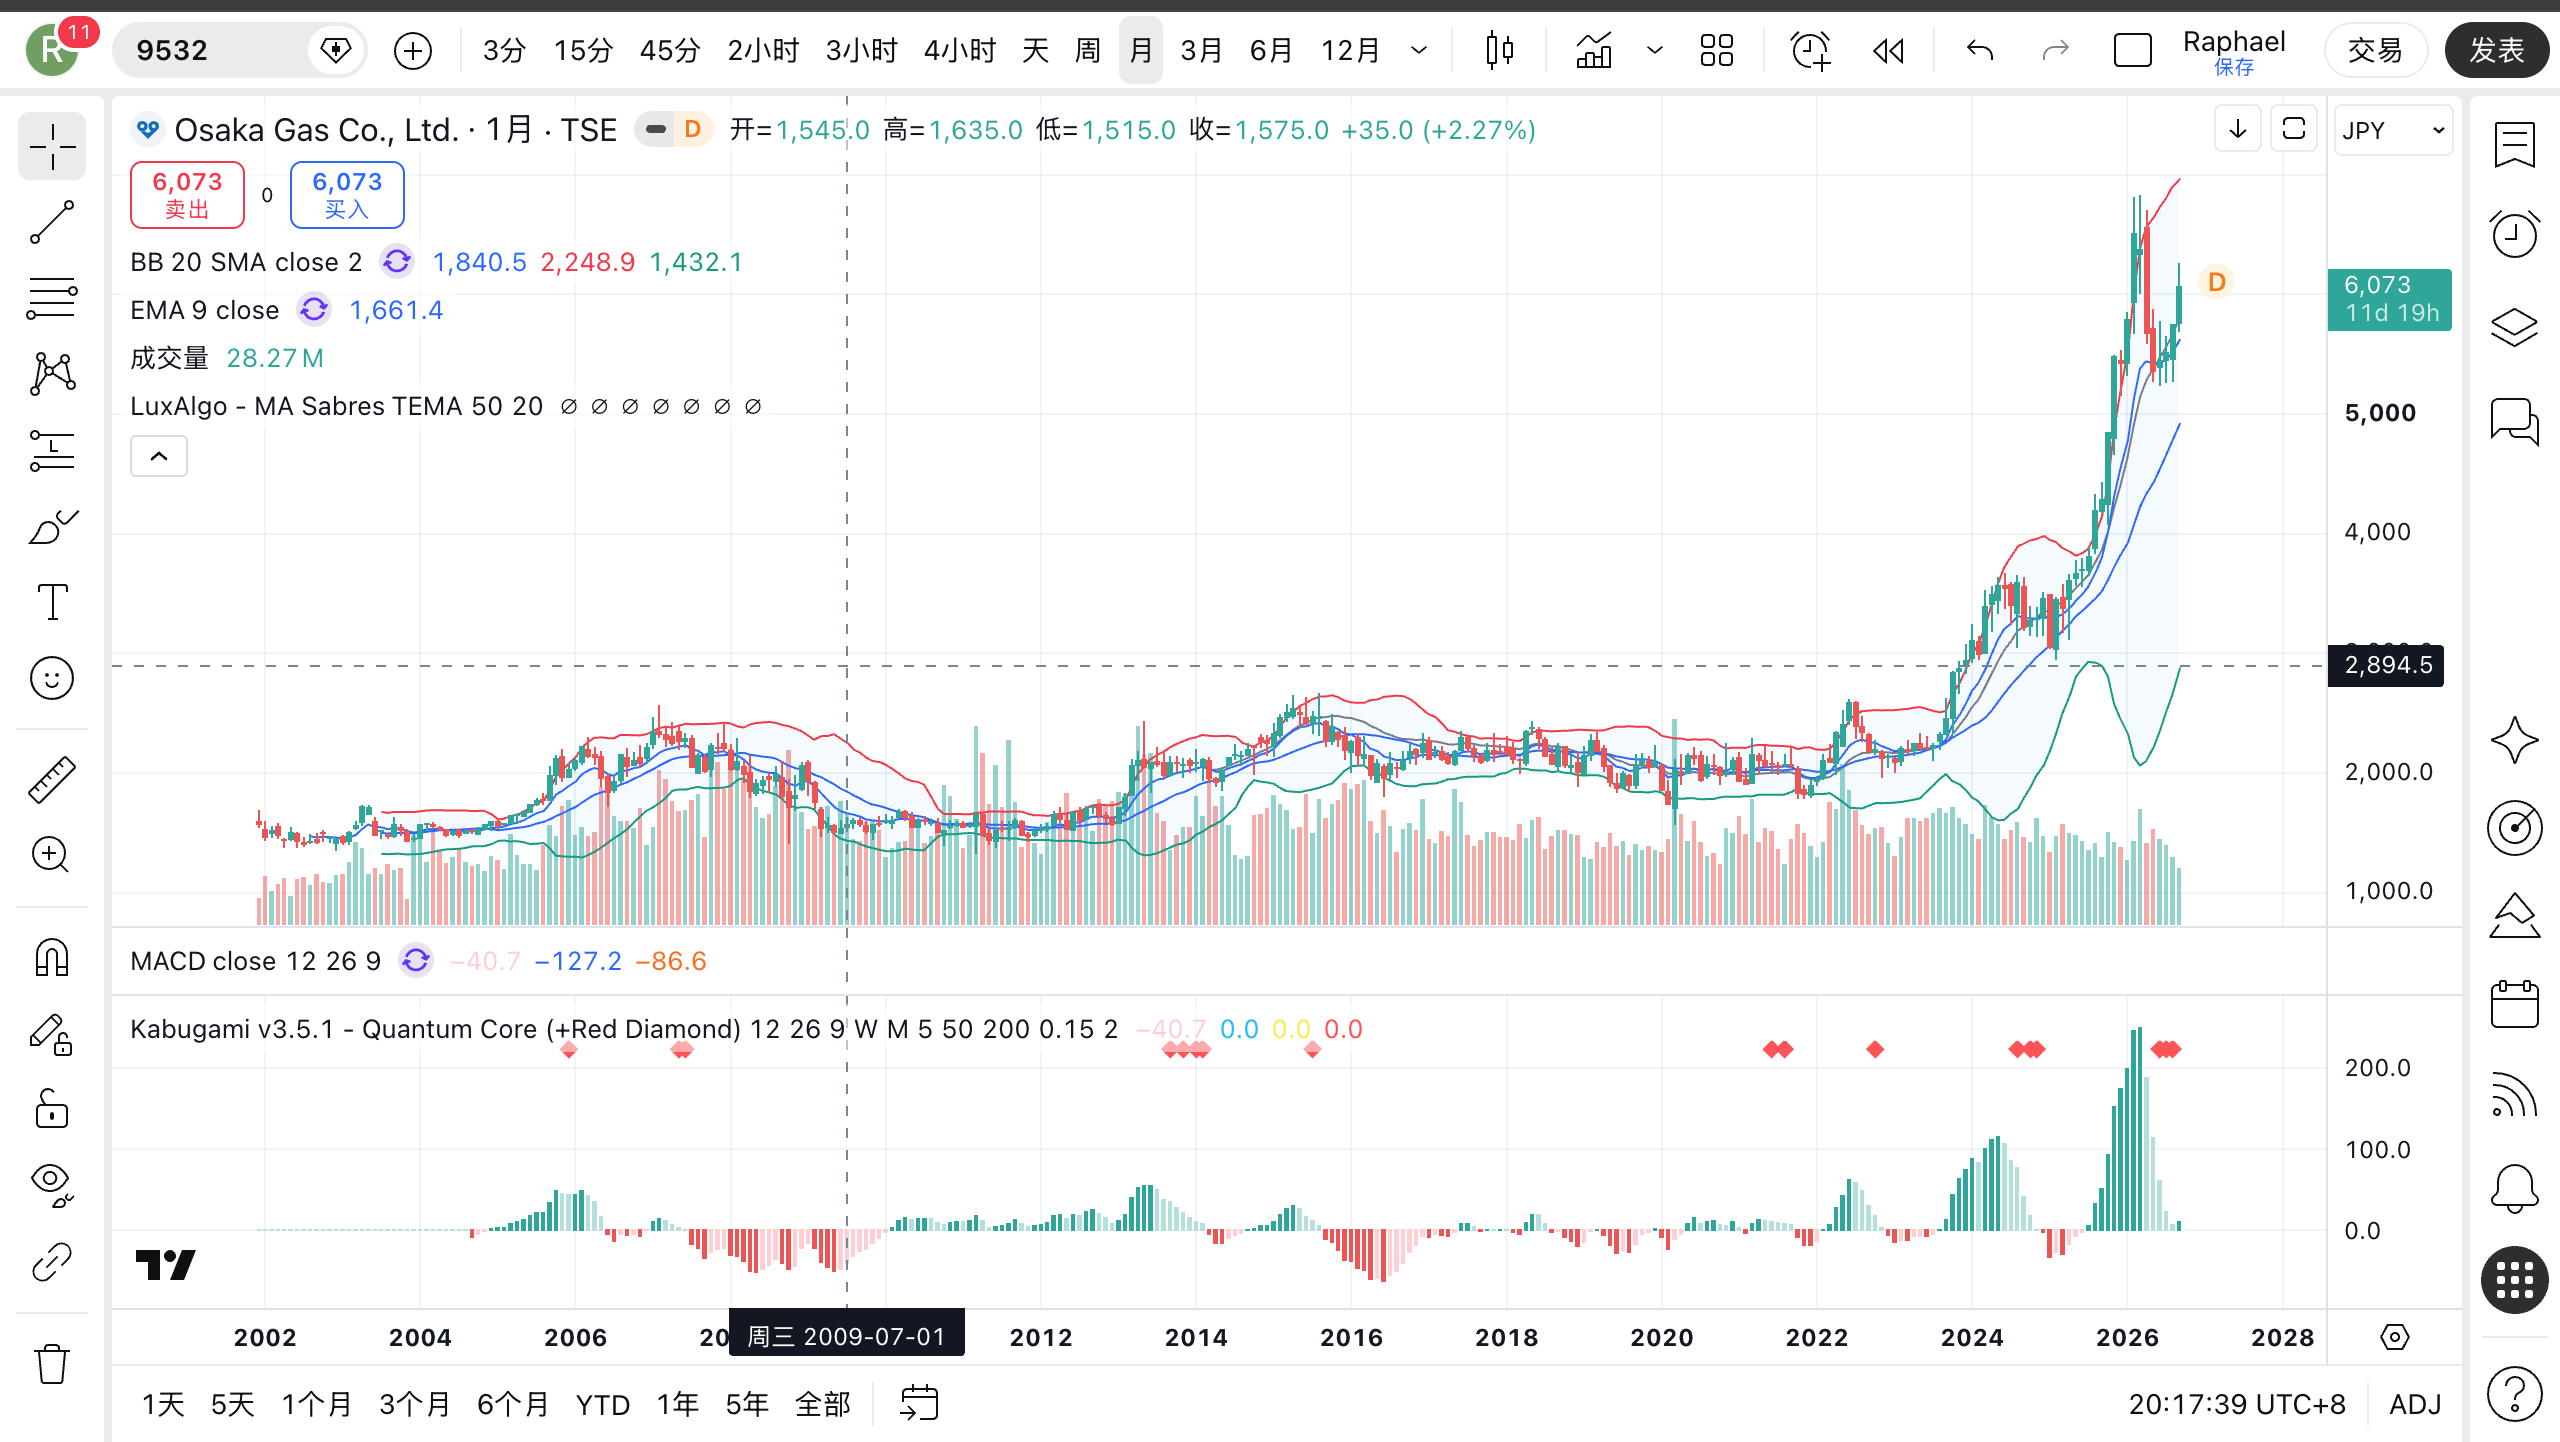This screenshot has width=2560, height=1442.
Task: Select the text annotation tool
Action: (x=52, y=602)
